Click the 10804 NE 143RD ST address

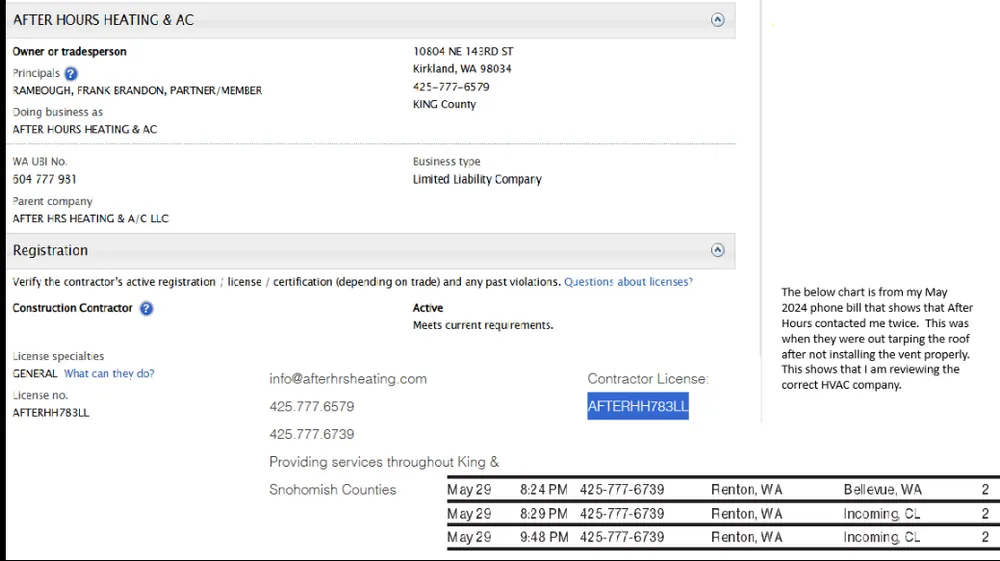pos(463,51)
